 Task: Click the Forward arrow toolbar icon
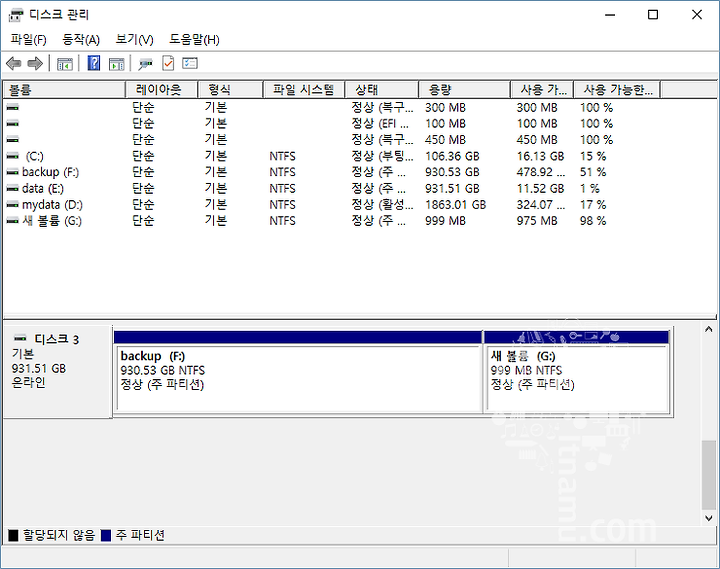click(35, 63)
